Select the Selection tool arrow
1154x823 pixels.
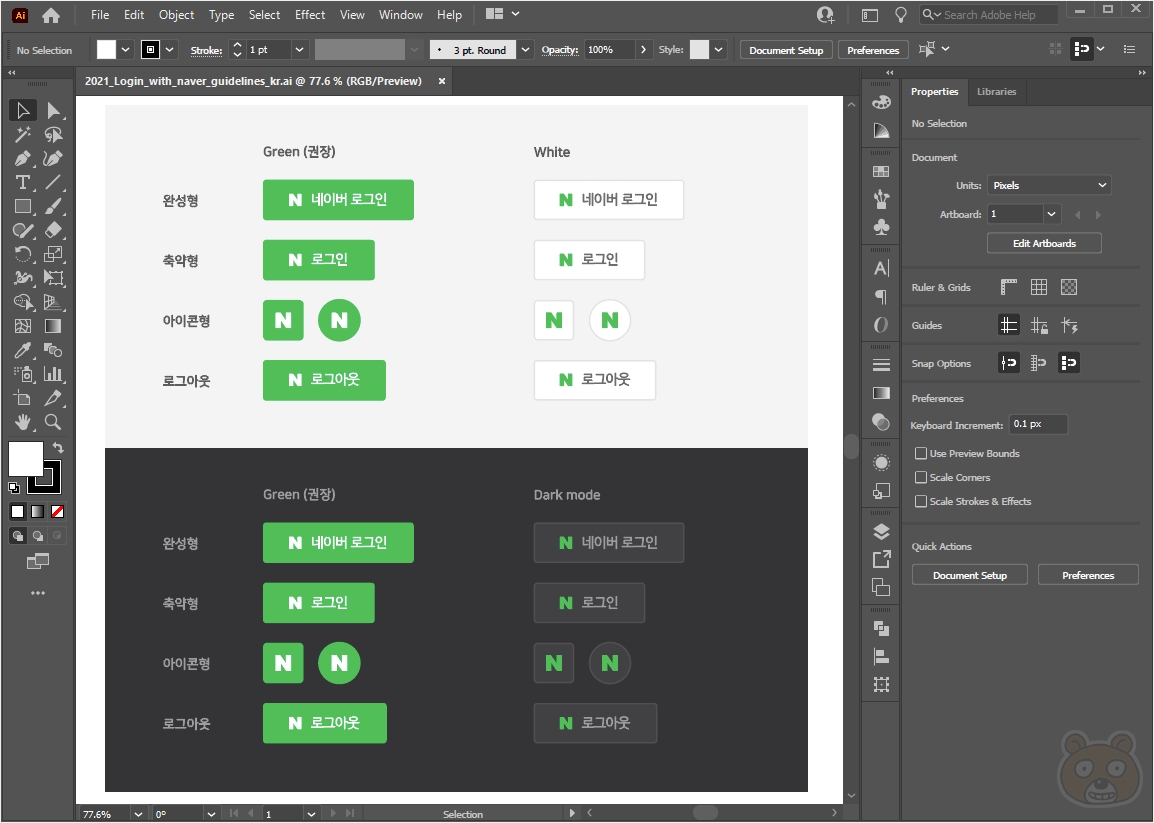click(x=23, y=110)
